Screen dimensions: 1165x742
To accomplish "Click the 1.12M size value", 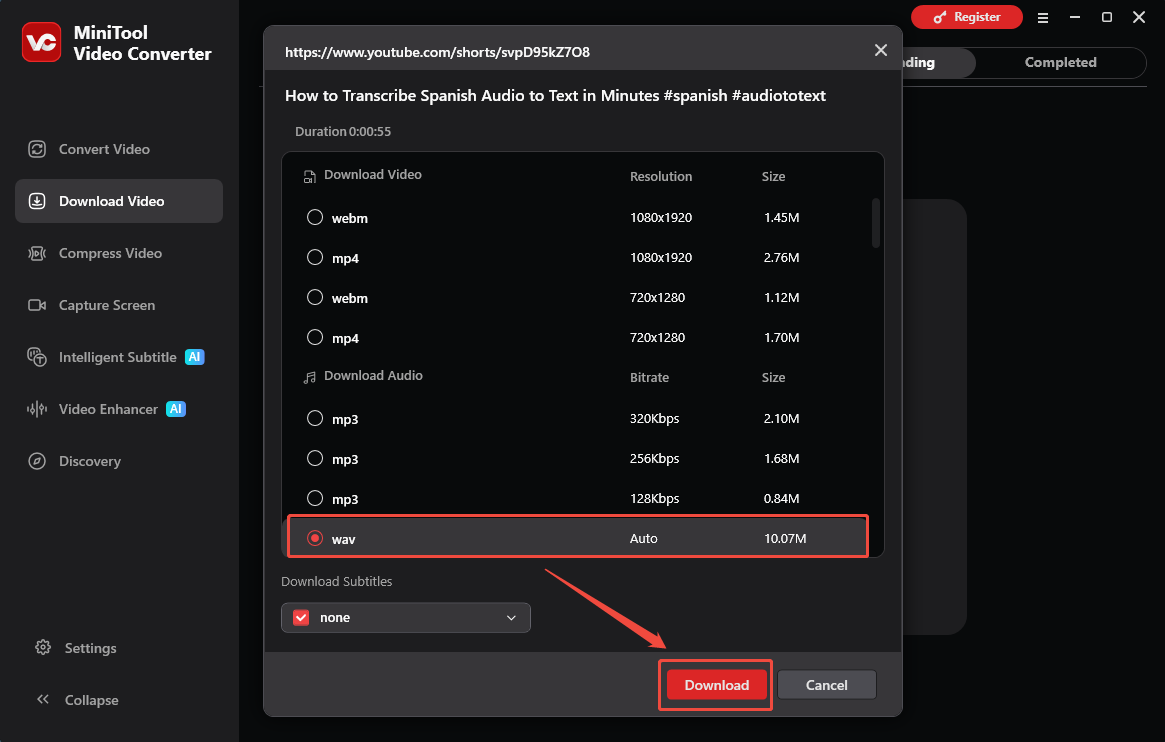I will pyautogui.click(x=782, y=298).
